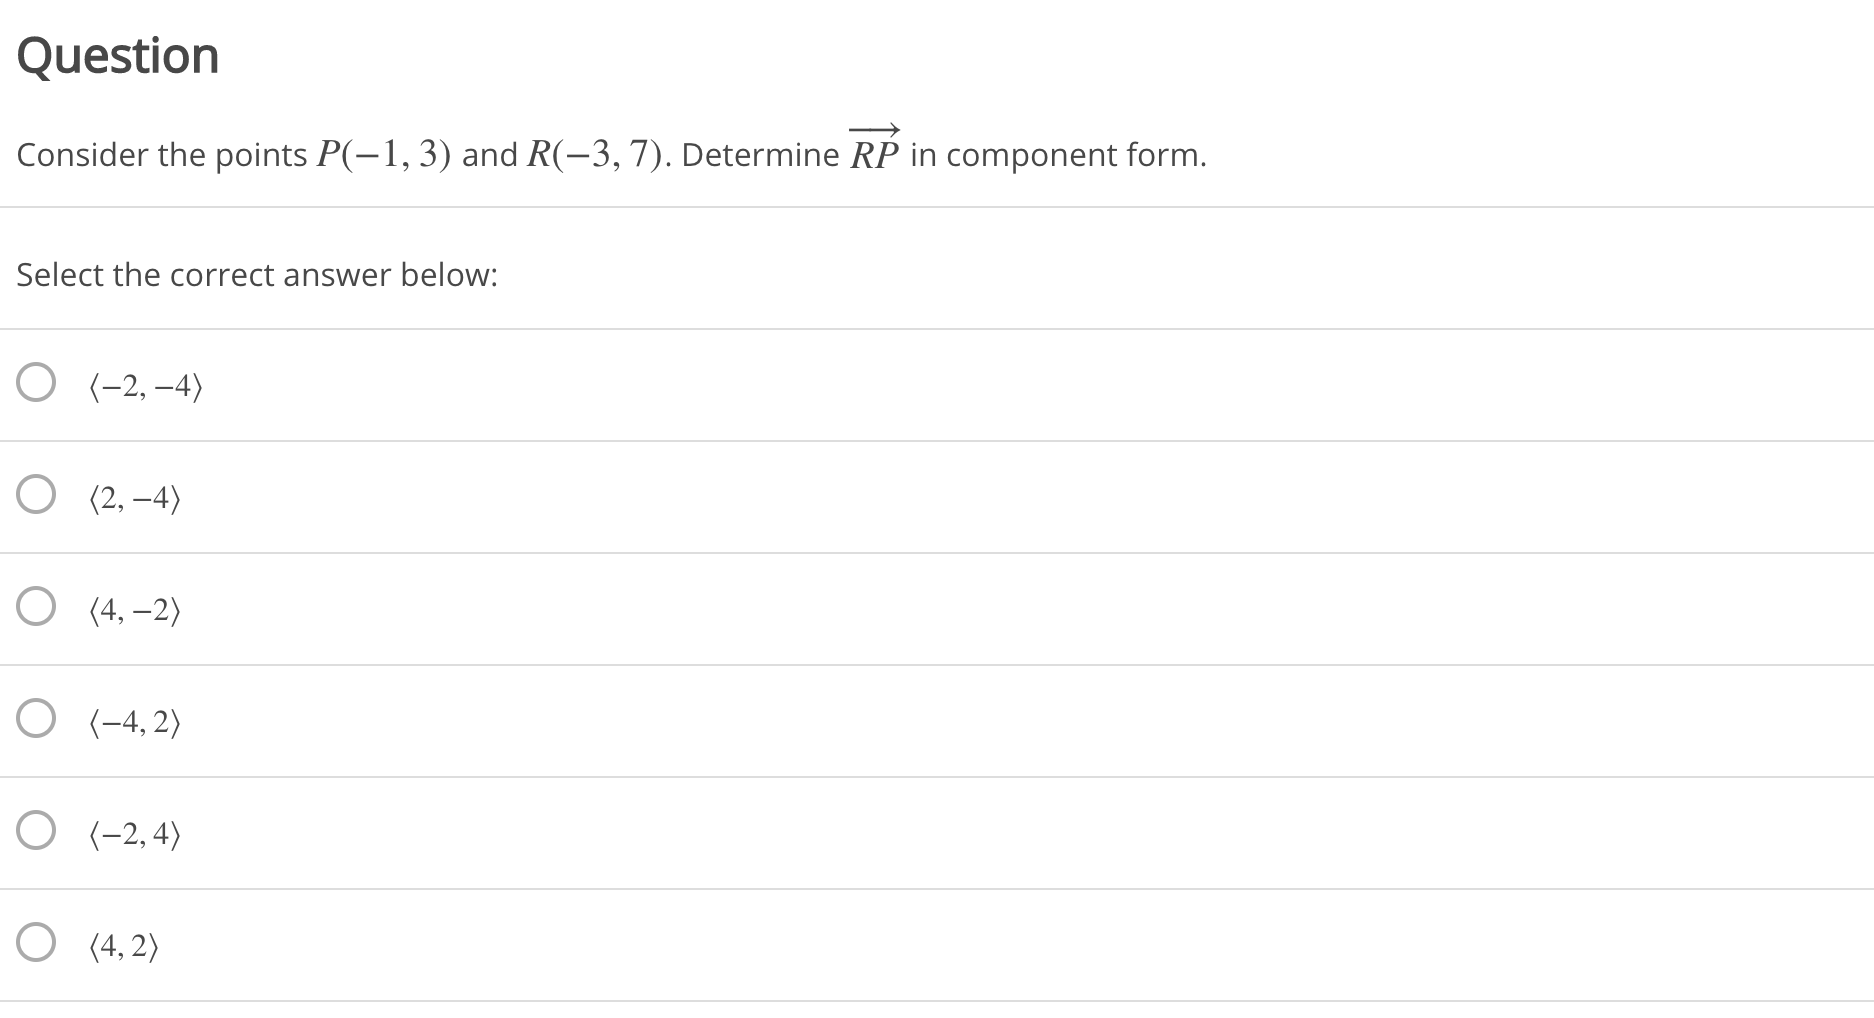Image resolution: width=1874 pixels, height=1018 pixels.
Task: Choose the answer option ⟨−4, 2⟩
Action: [134, 721]
